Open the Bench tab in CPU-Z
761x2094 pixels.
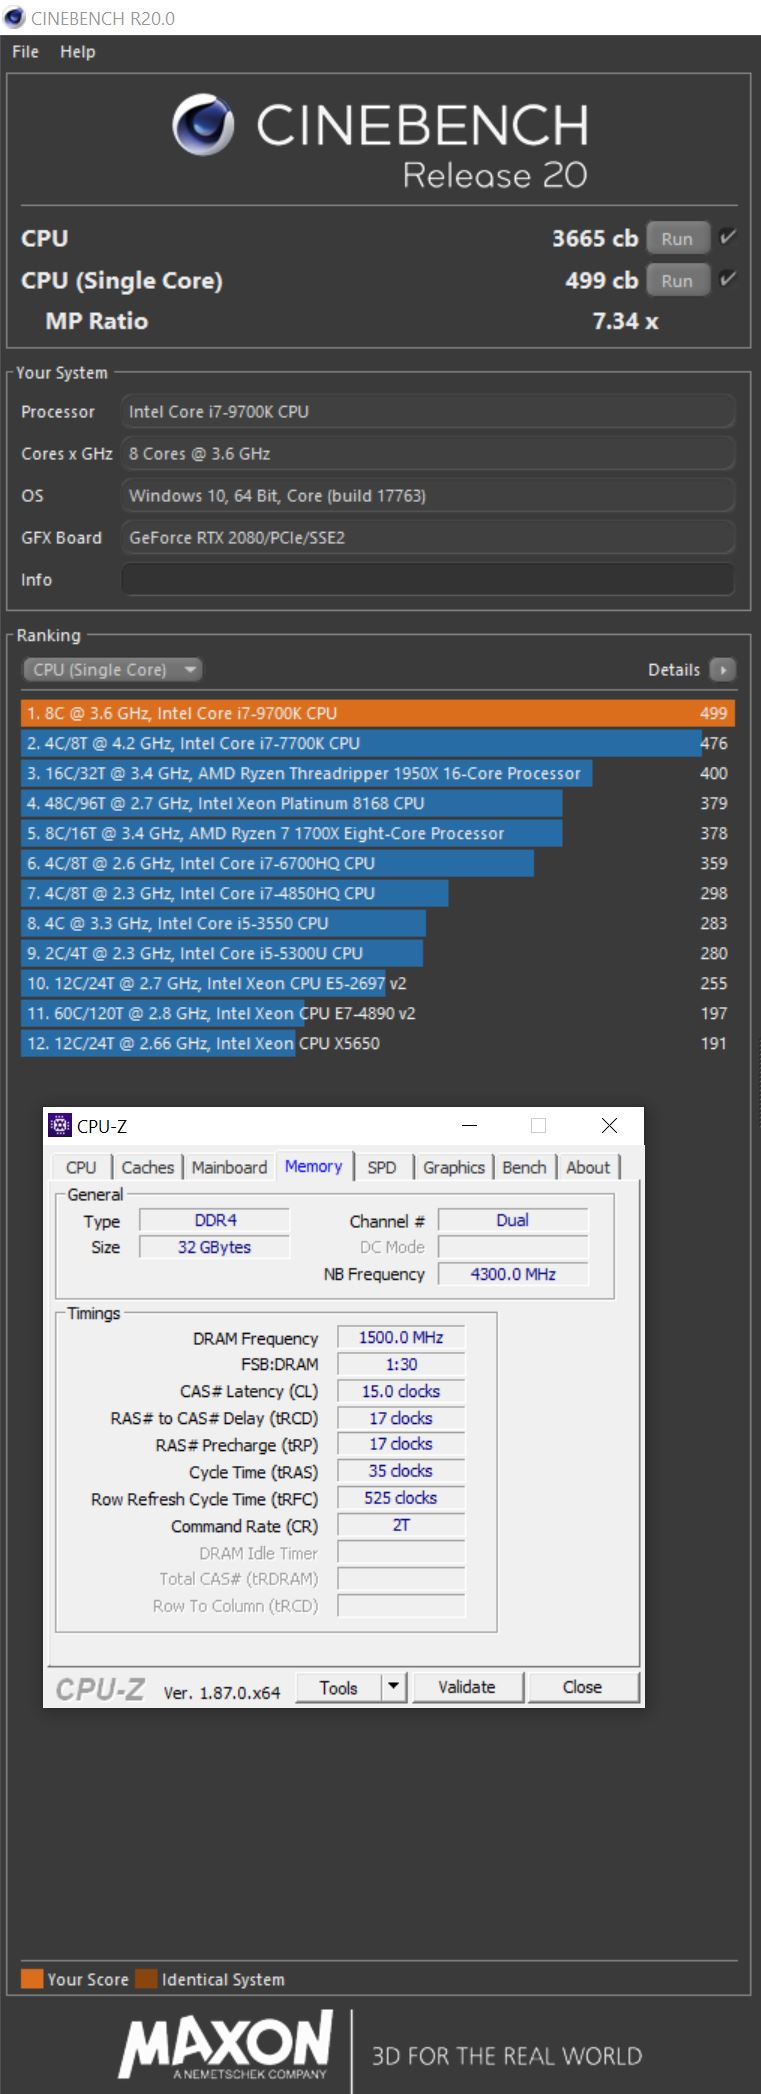tap(524, 1167)
